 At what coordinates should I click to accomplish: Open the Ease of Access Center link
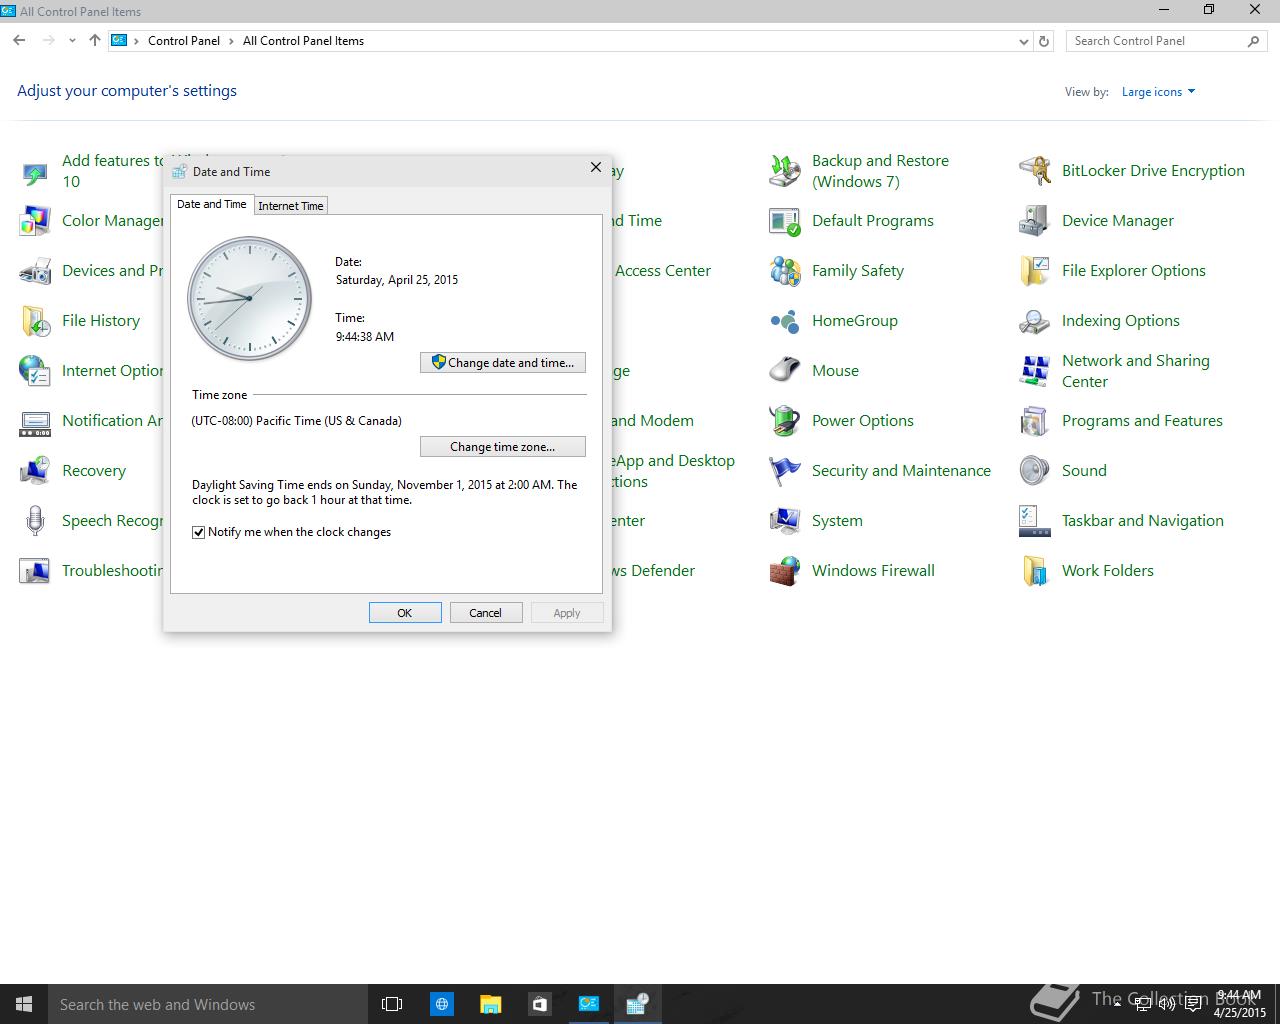[x=663, y=271]
